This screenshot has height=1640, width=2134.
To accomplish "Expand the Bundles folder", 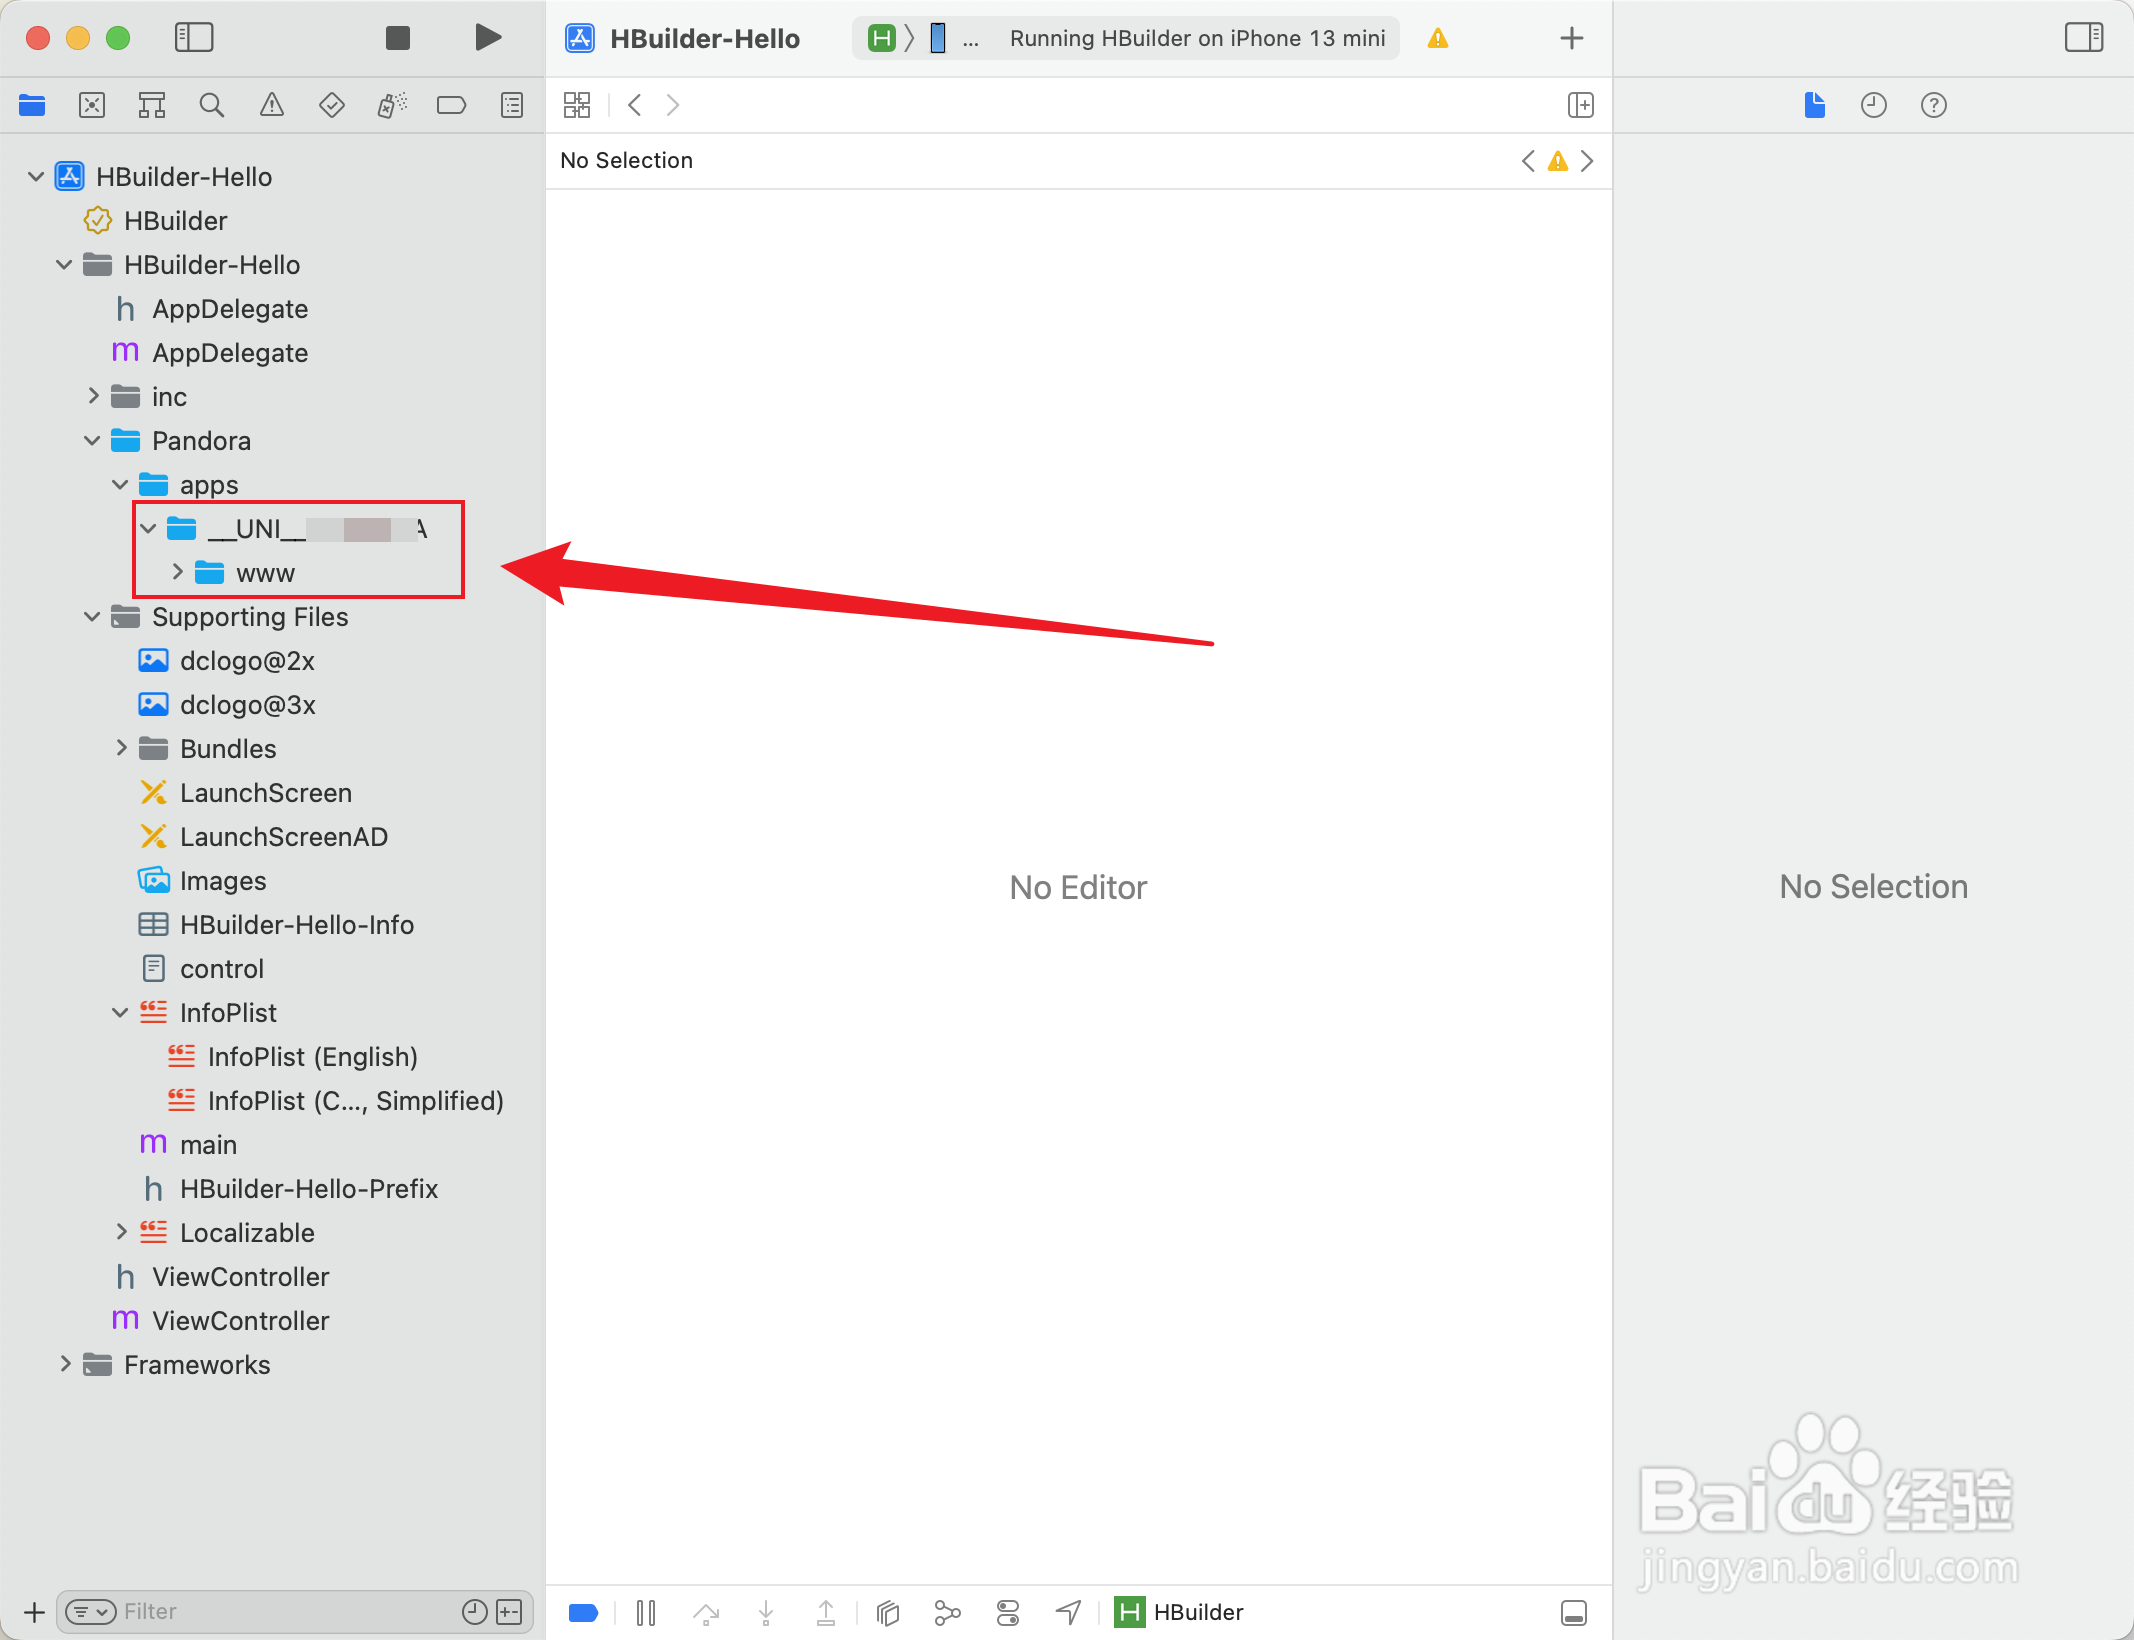I will (x=121, y=748).
